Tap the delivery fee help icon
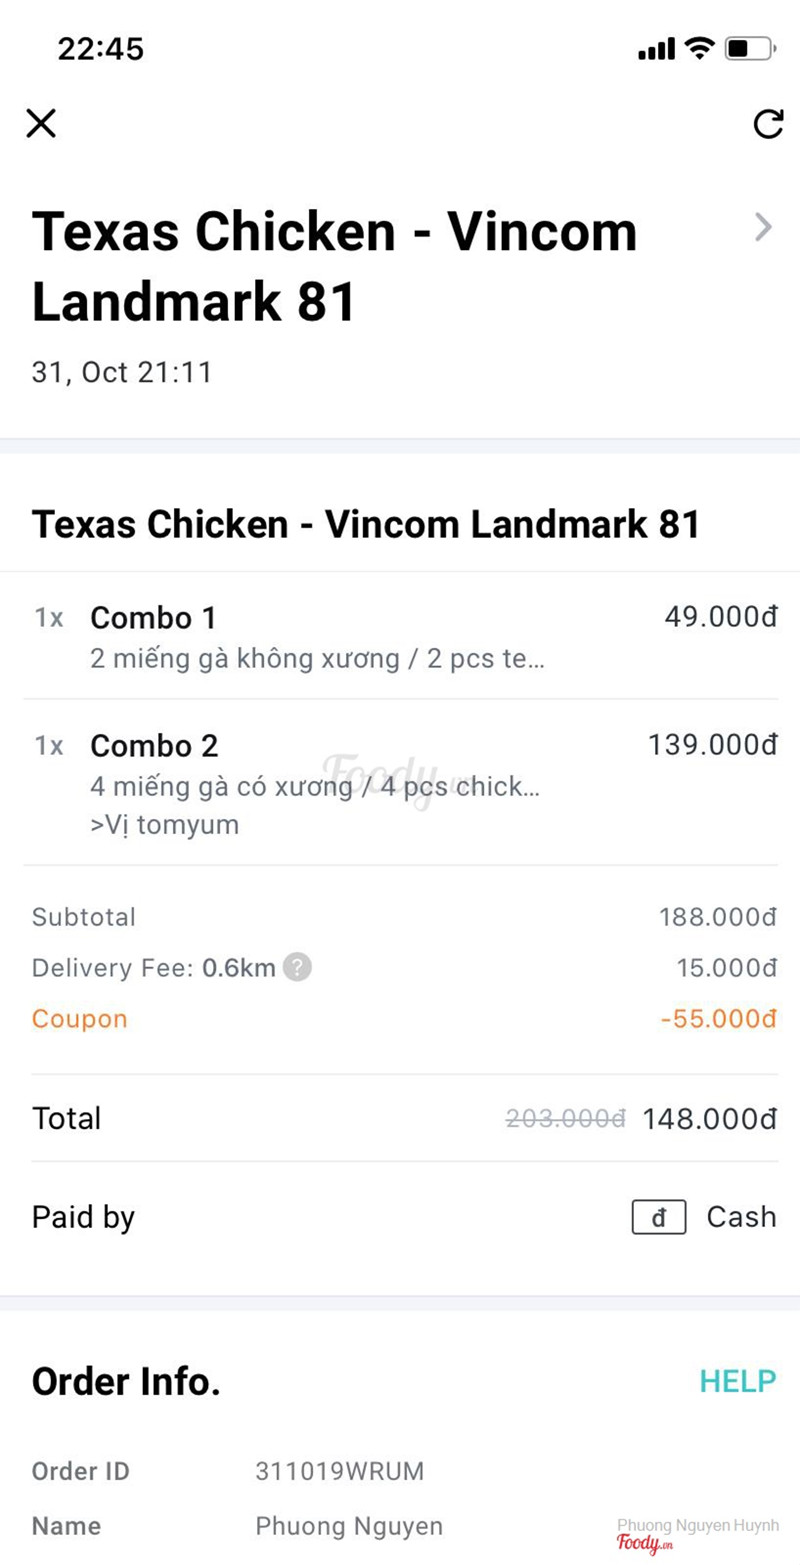800x1565 pixels. (x=297, y=968)
